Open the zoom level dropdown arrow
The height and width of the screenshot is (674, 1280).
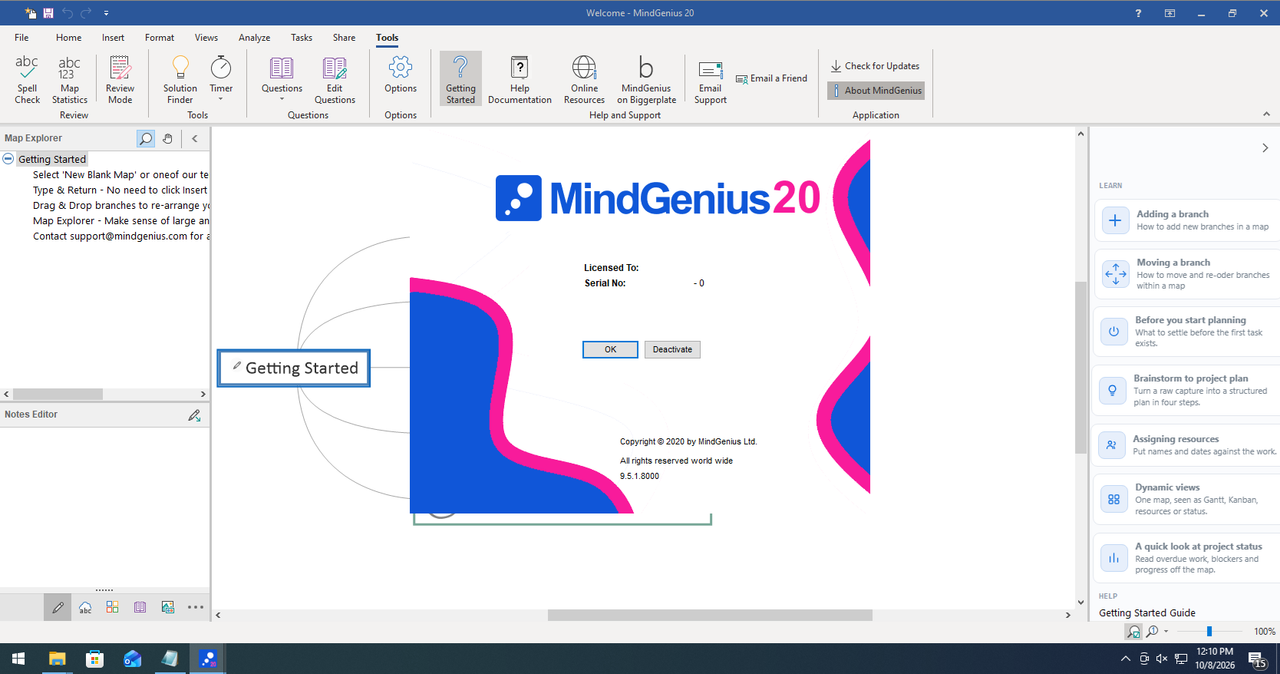pyautogui.click(x=1167, y=632)
